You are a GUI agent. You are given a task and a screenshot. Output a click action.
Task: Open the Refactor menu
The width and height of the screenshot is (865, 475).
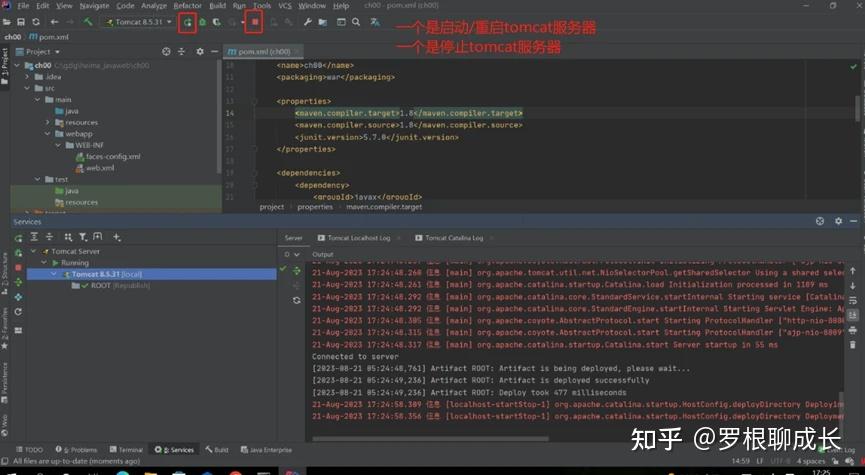click(188, 6)
